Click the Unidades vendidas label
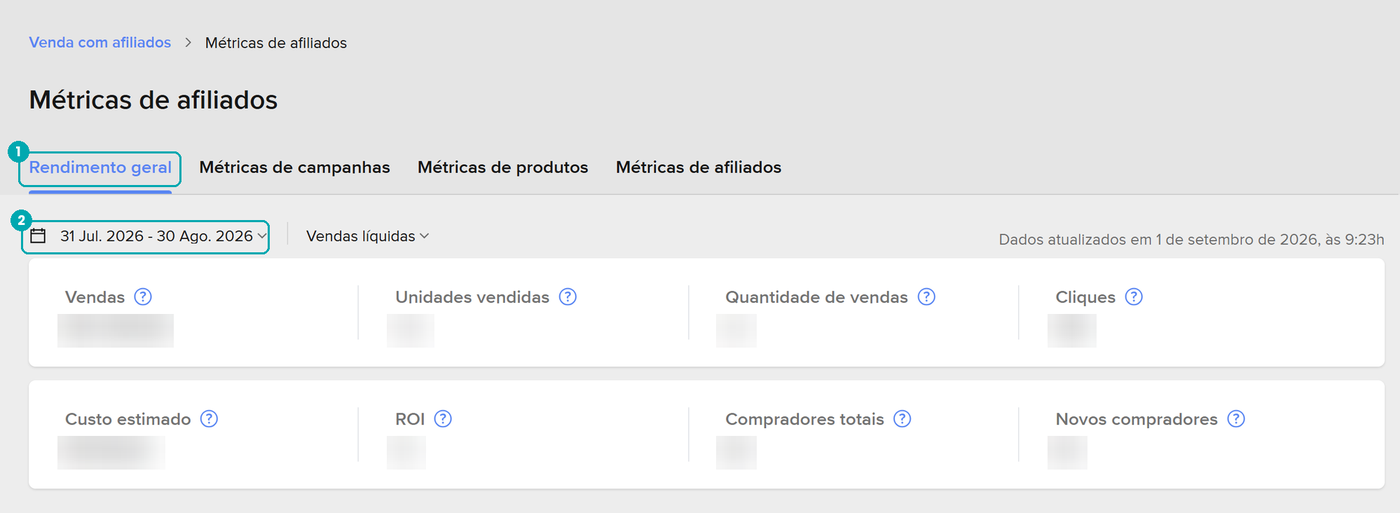This screenshot has height=513, width=1400. (x=472, y=297)
